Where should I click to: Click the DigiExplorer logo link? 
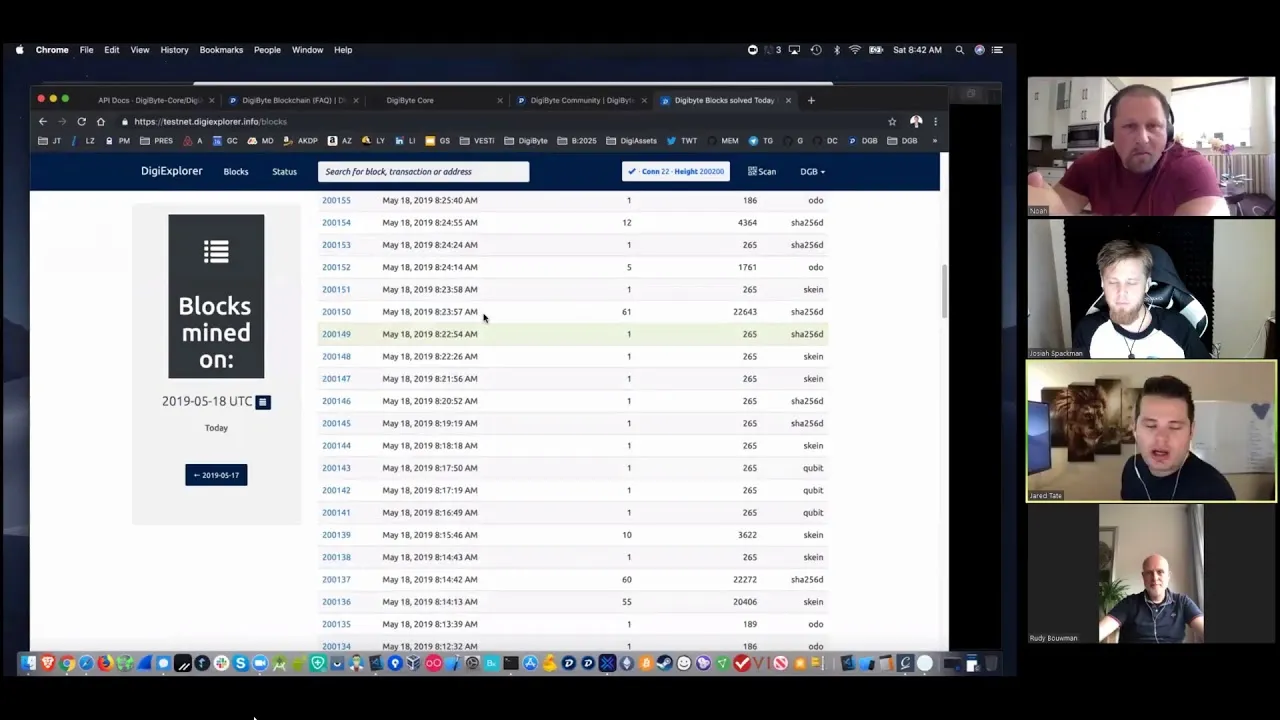click(171, 171)
